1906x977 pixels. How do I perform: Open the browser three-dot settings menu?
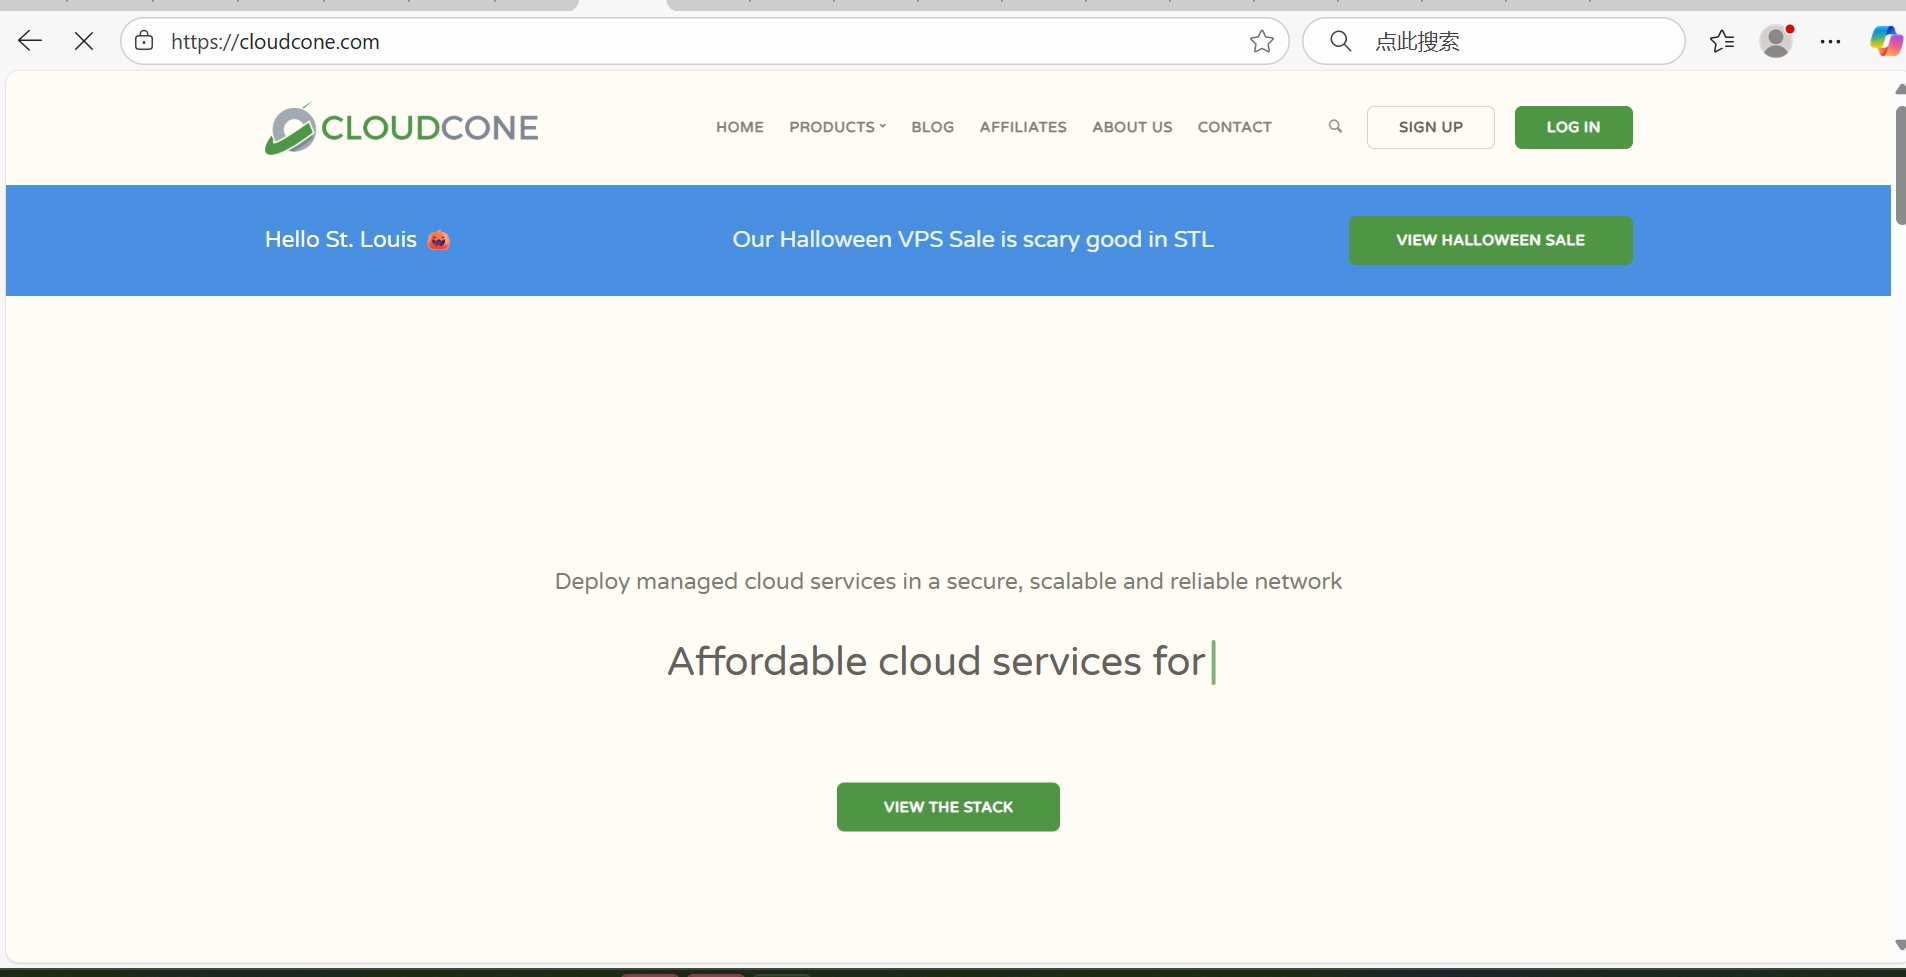point(1830,41)
